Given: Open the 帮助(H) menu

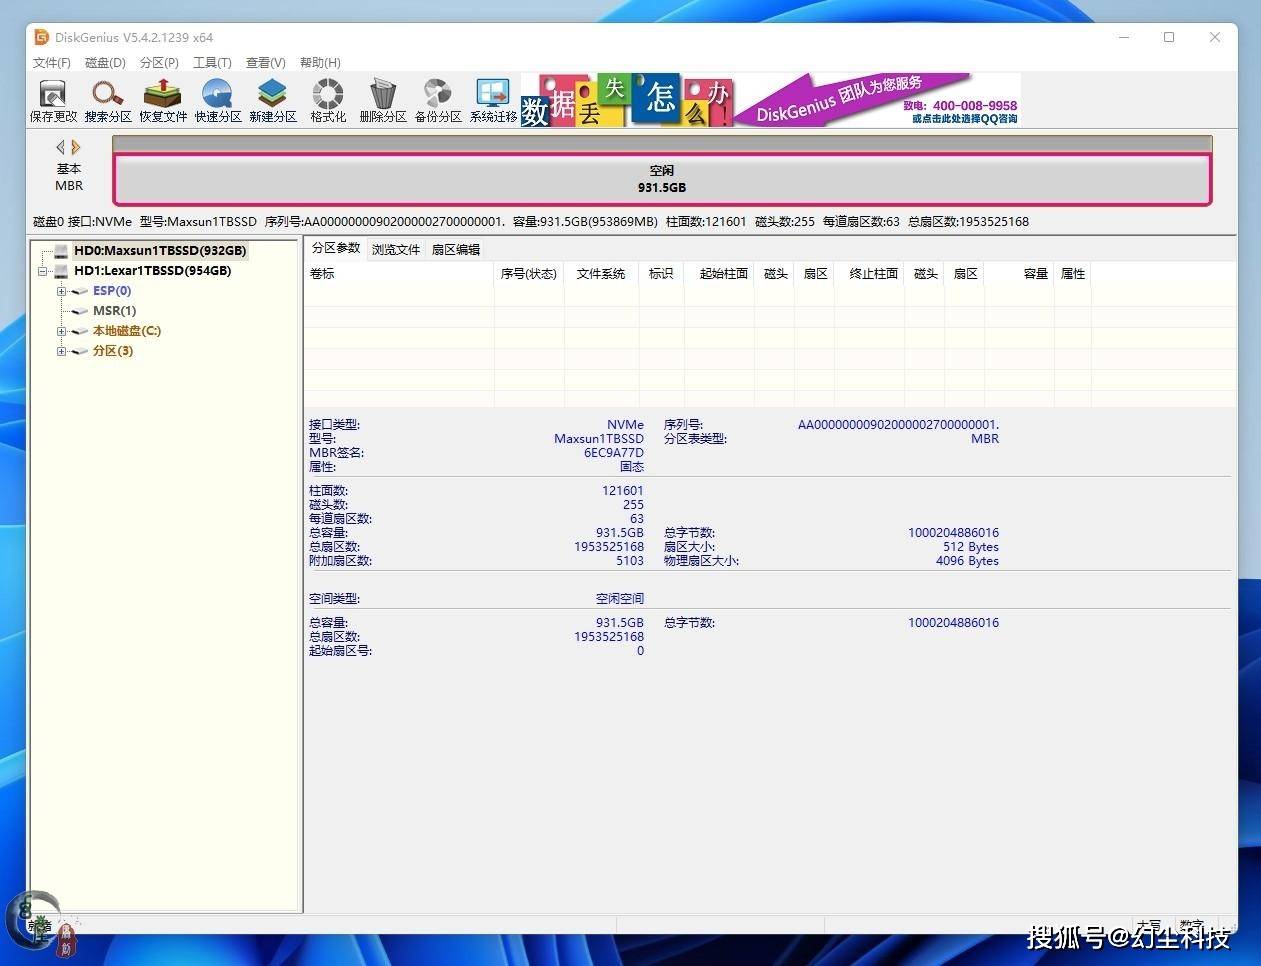Looking at the screenshot, I should [320, 62].
